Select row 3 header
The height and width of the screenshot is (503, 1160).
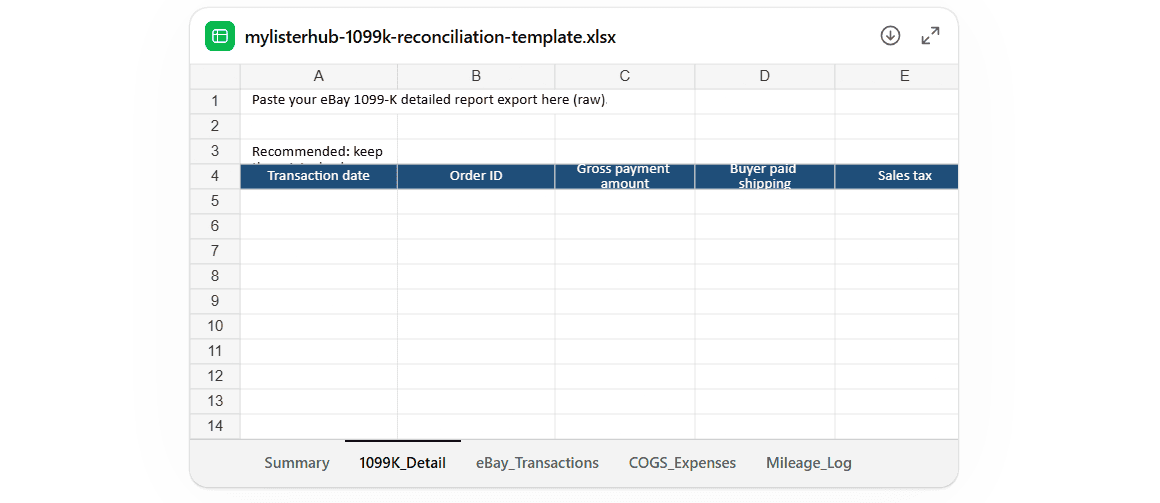[x=215, y=152]
